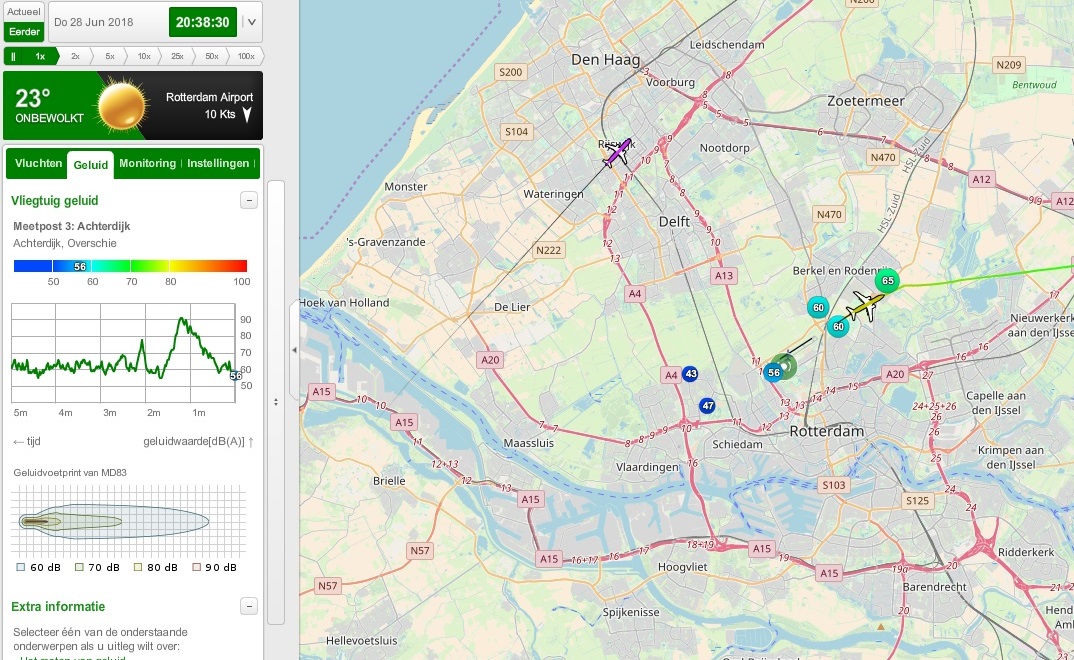Click the Meetpost 3: Achterdijk heading
The width and height of the screenshot is (1074, 660).
pyautogui.click(x=71, y=226)
